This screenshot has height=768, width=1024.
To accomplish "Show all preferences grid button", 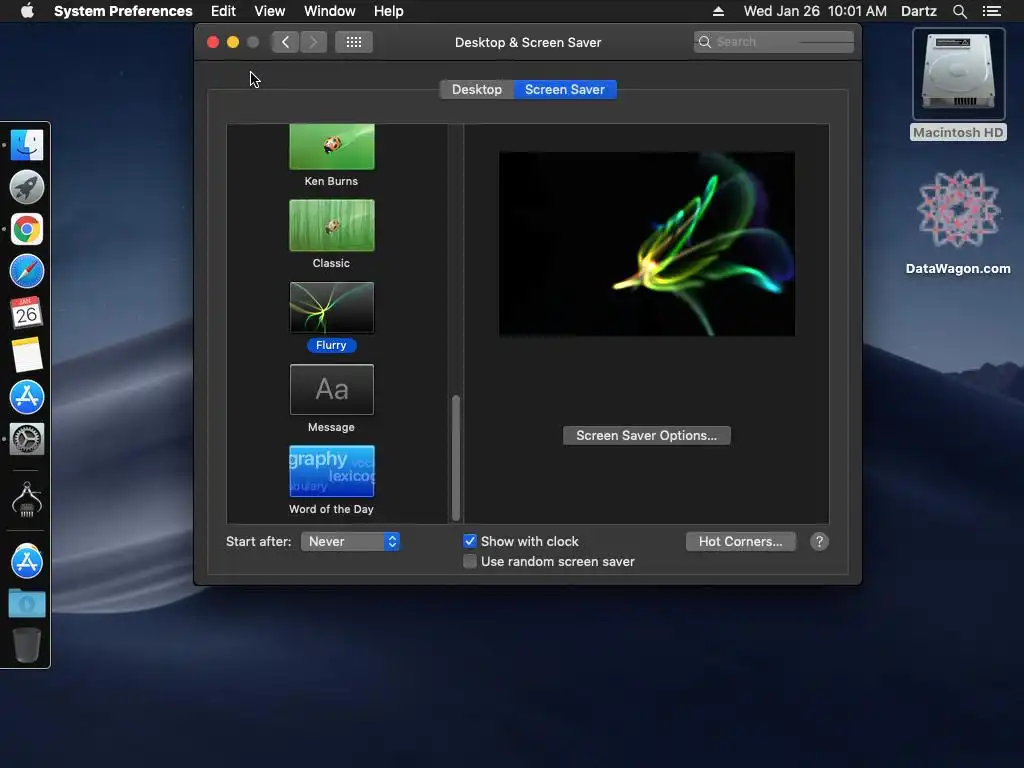I will click(x=354, y=42).
